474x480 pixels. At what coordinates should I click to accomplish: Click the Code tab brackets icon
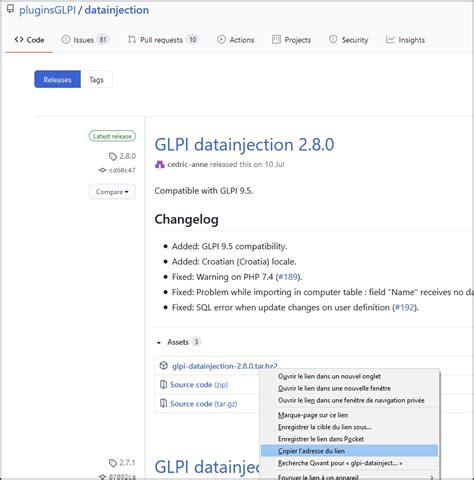[x=19, y=39]
